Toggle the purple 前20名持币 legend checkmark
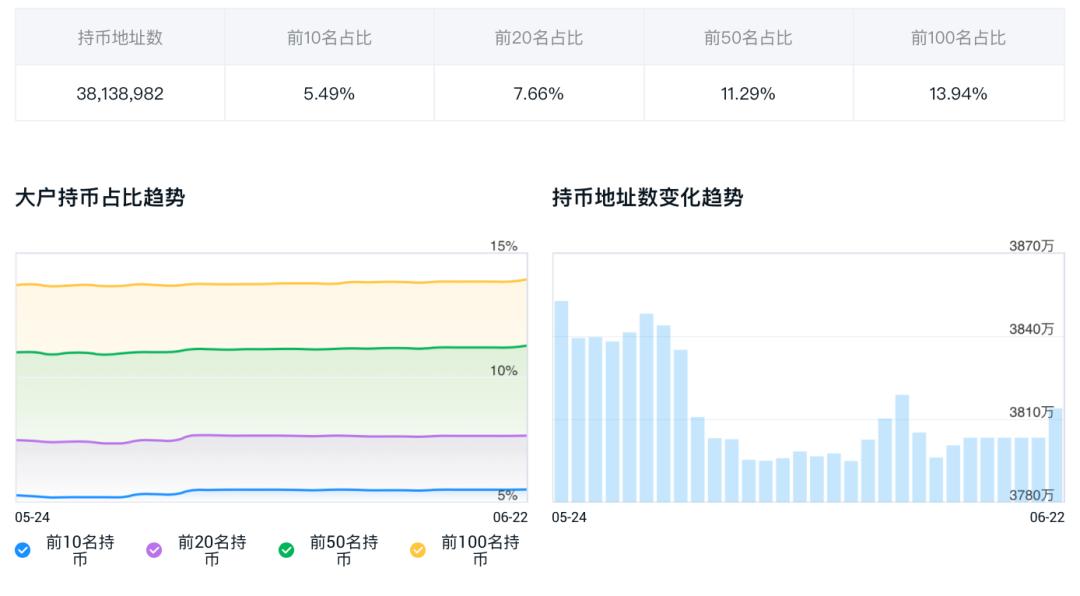Viewport: 1080px width, 596px height. click(154, 550)
